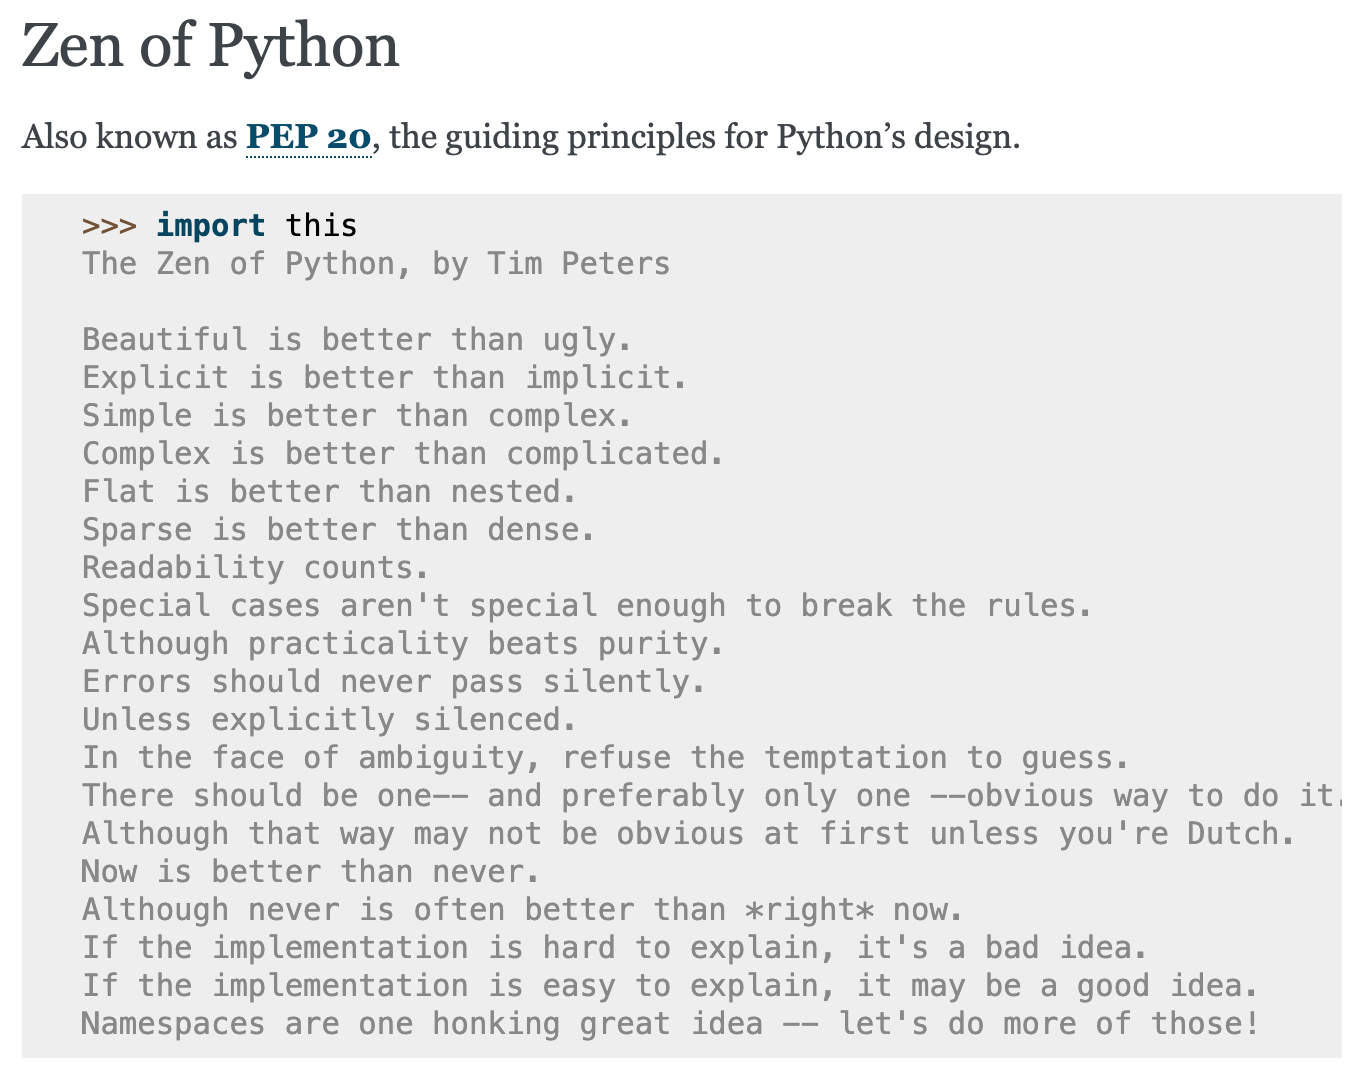
Task: Click "The Zen of Python, by Tim Peters" line
Action: pos(376,264)
